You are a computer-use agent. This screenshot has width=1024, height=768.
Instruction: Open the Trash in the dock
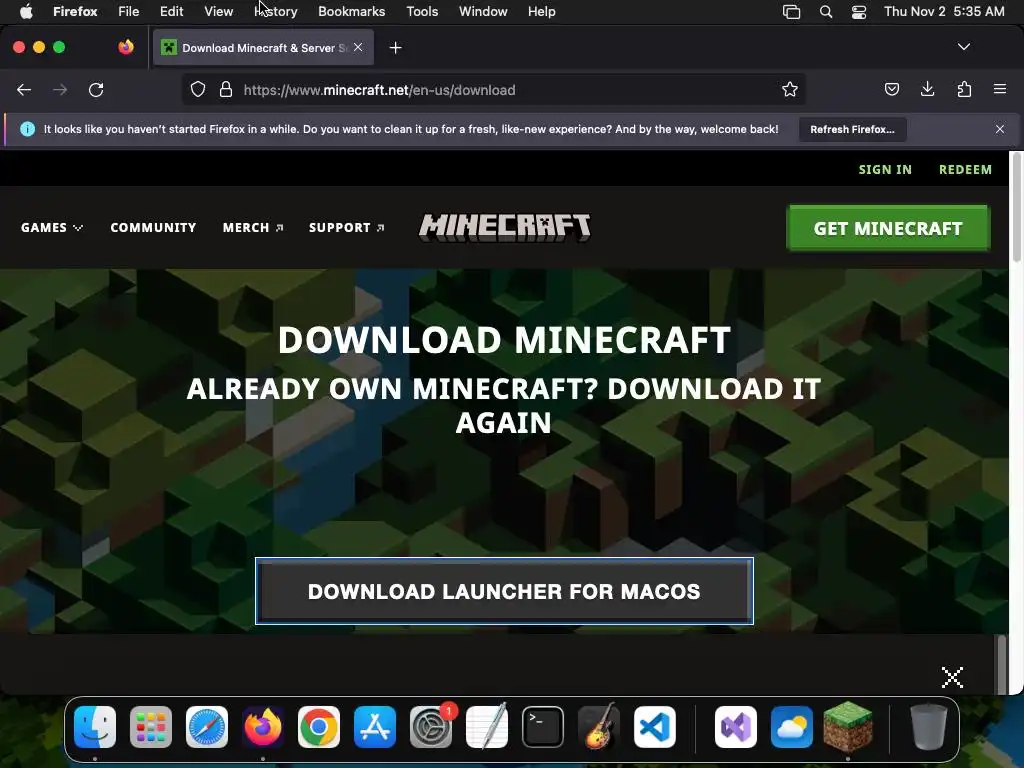tap(929, 727)
